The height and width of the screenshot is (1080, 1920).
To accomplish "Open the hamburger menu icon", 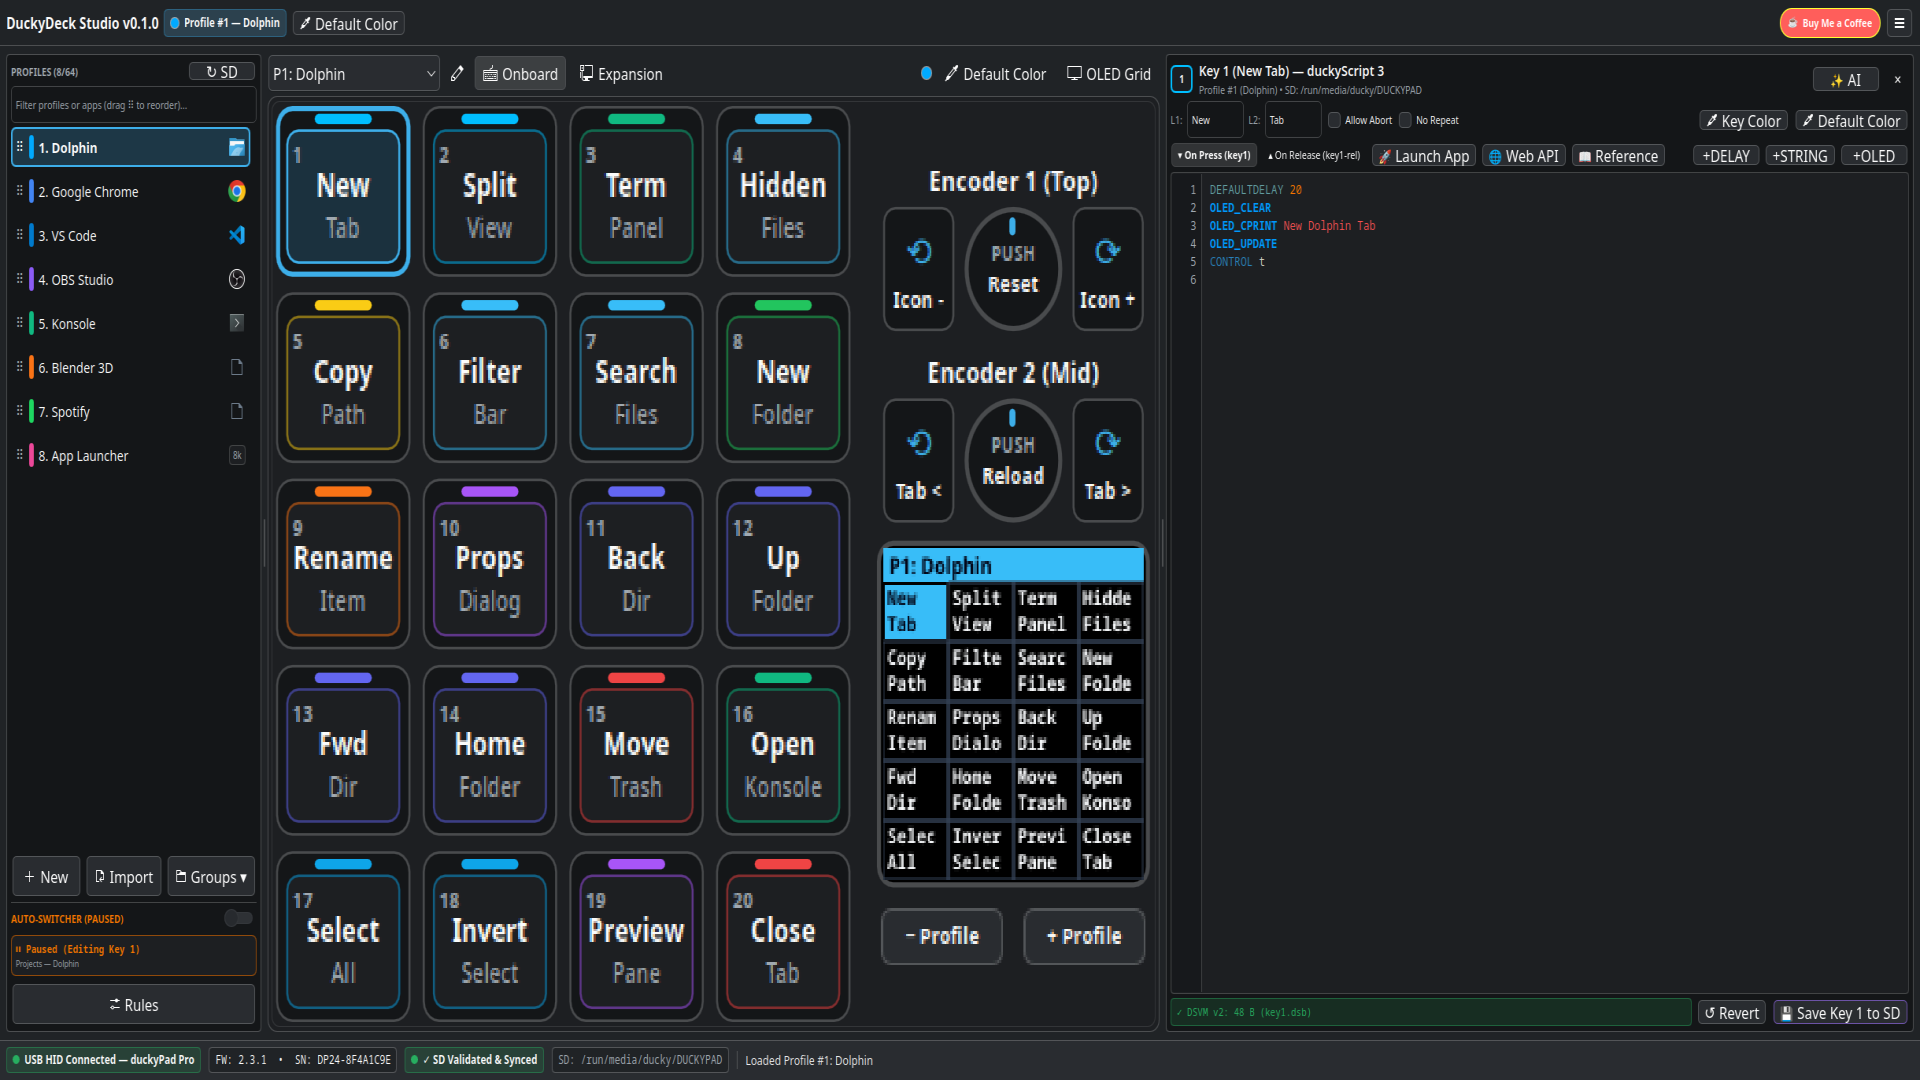I will point(1899,23).
